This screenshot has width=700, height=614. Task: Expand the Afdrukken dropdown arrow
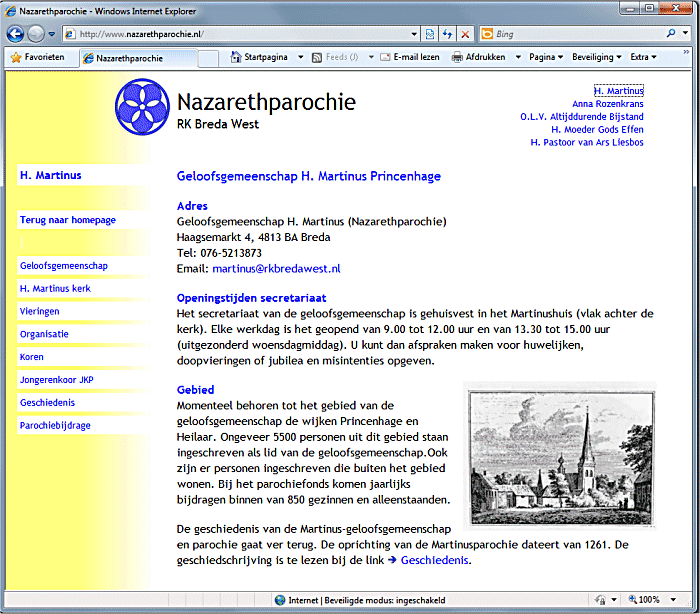(x=518, y=57)
